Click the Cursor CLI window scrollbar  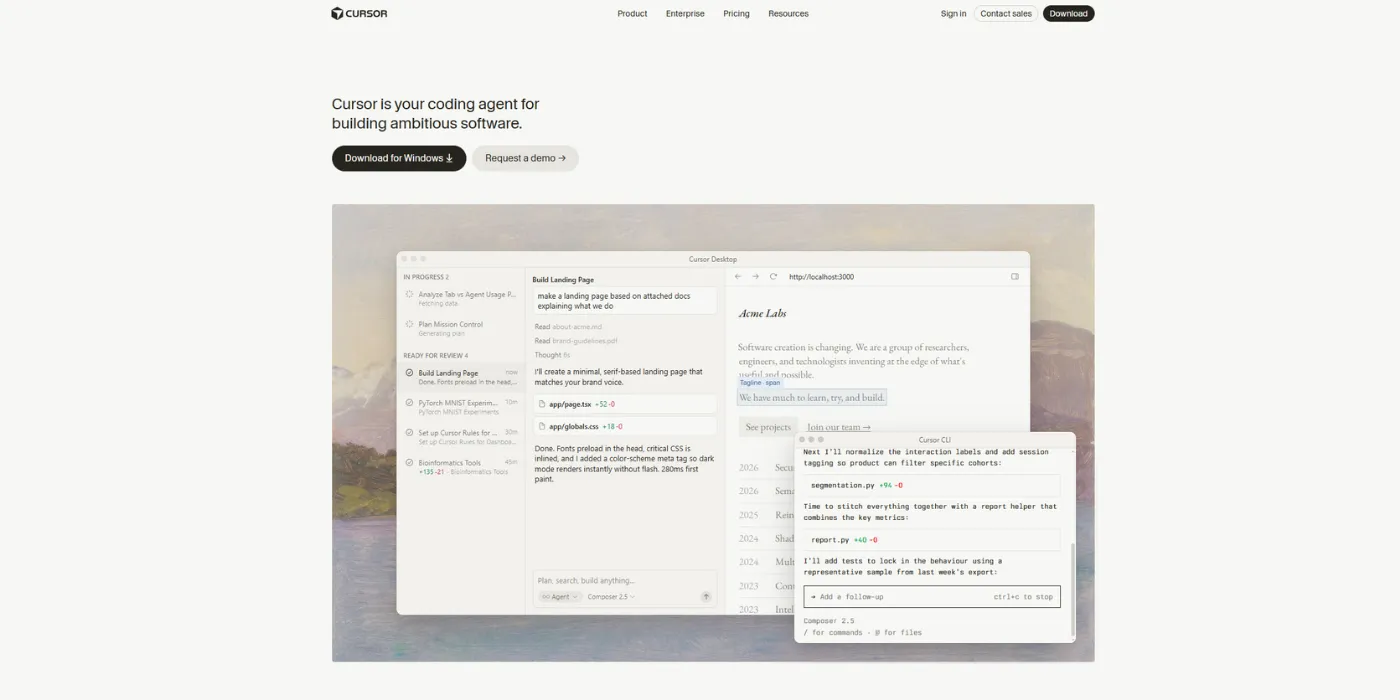(x=1072, y=590)
